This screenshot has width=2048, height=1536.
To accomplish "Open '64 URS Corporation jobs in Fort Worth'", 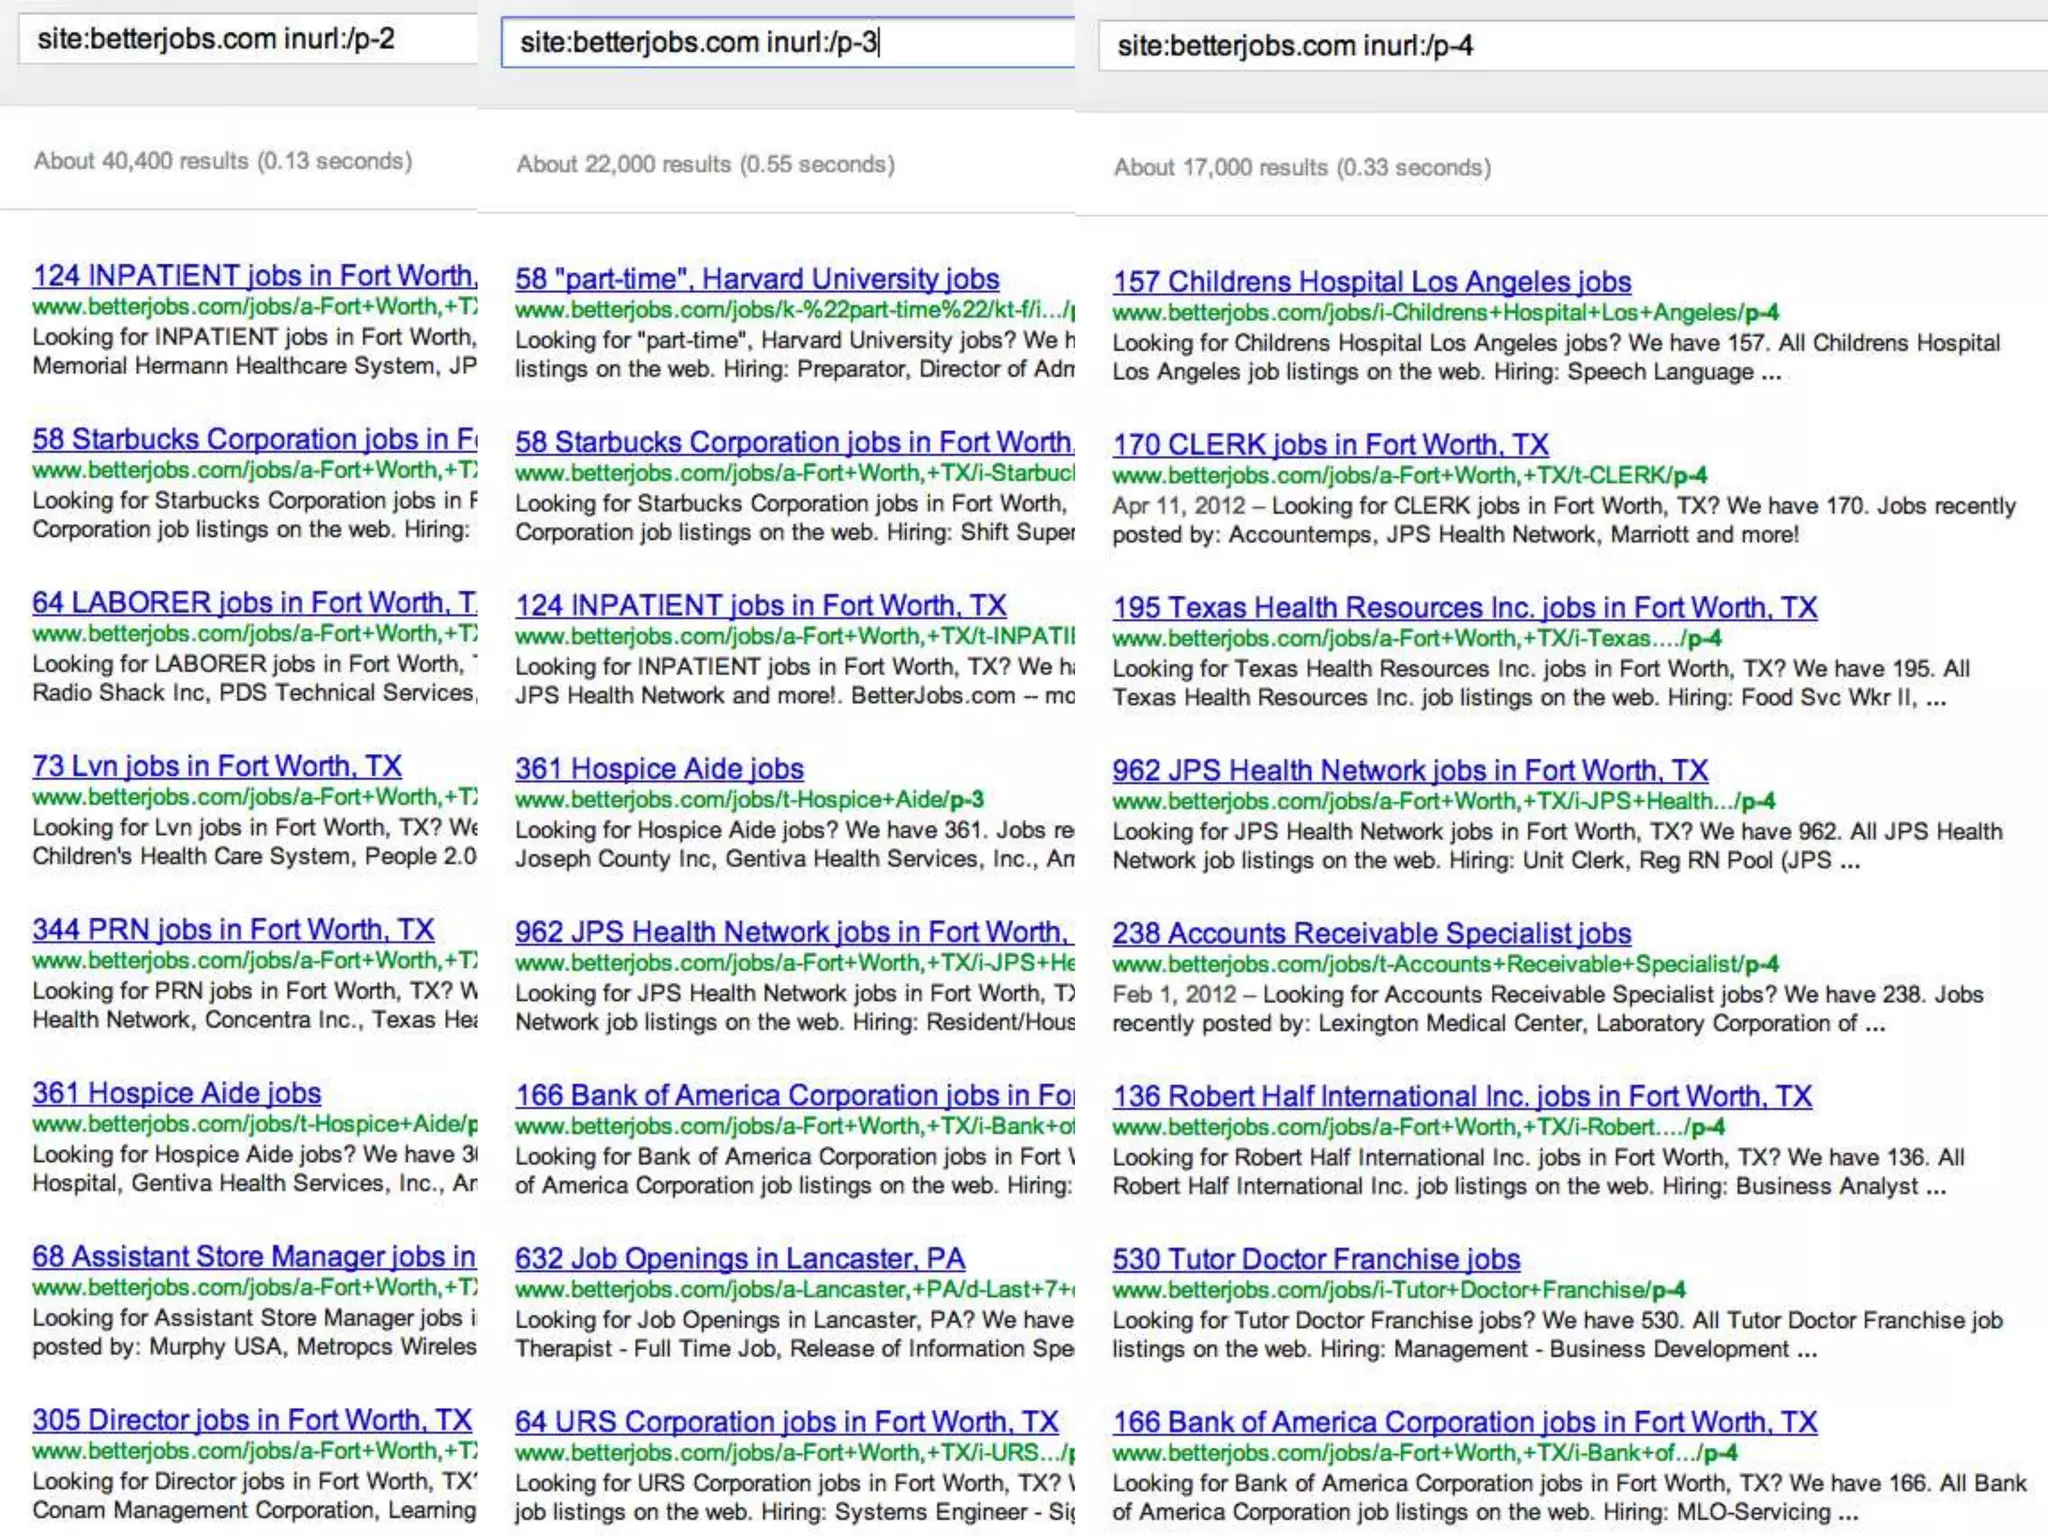I will click(x=786, y=1422).
